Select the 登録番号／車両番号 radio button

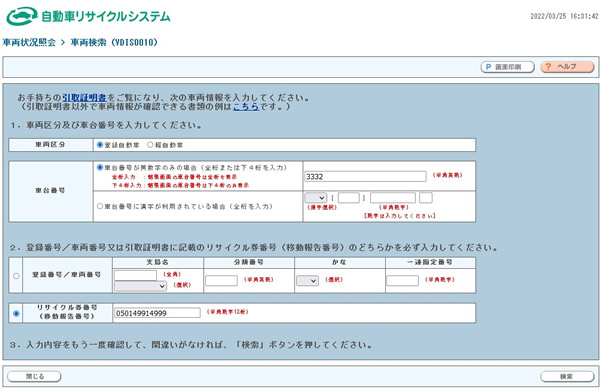(16, 276)
